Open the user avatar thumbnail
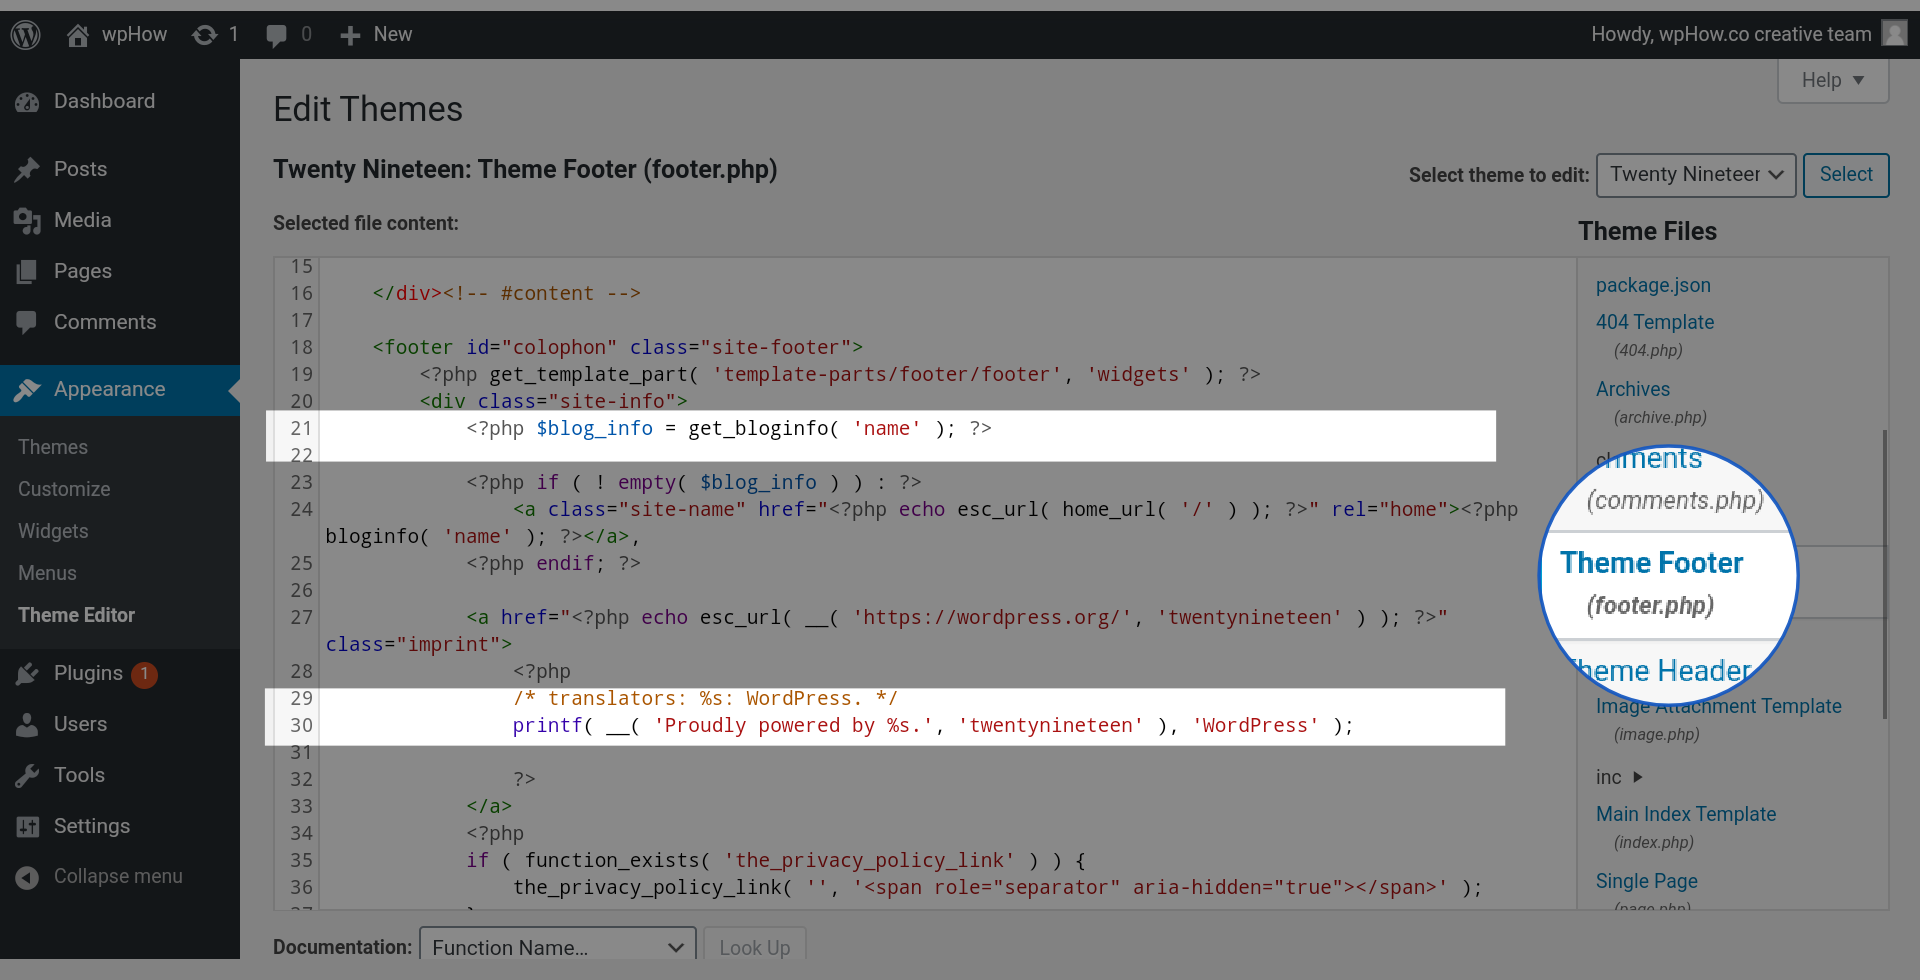The image size is (1920, 980). pyautogui.click(x=1894, y=34)
